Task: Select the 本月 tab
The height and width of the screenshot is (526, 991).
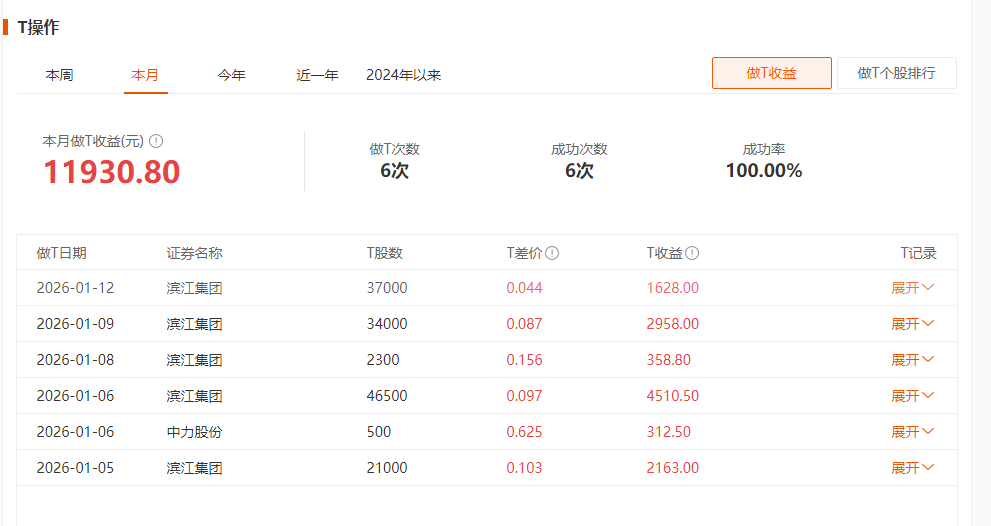Action: pyautogui.click(x=145, y=75)
